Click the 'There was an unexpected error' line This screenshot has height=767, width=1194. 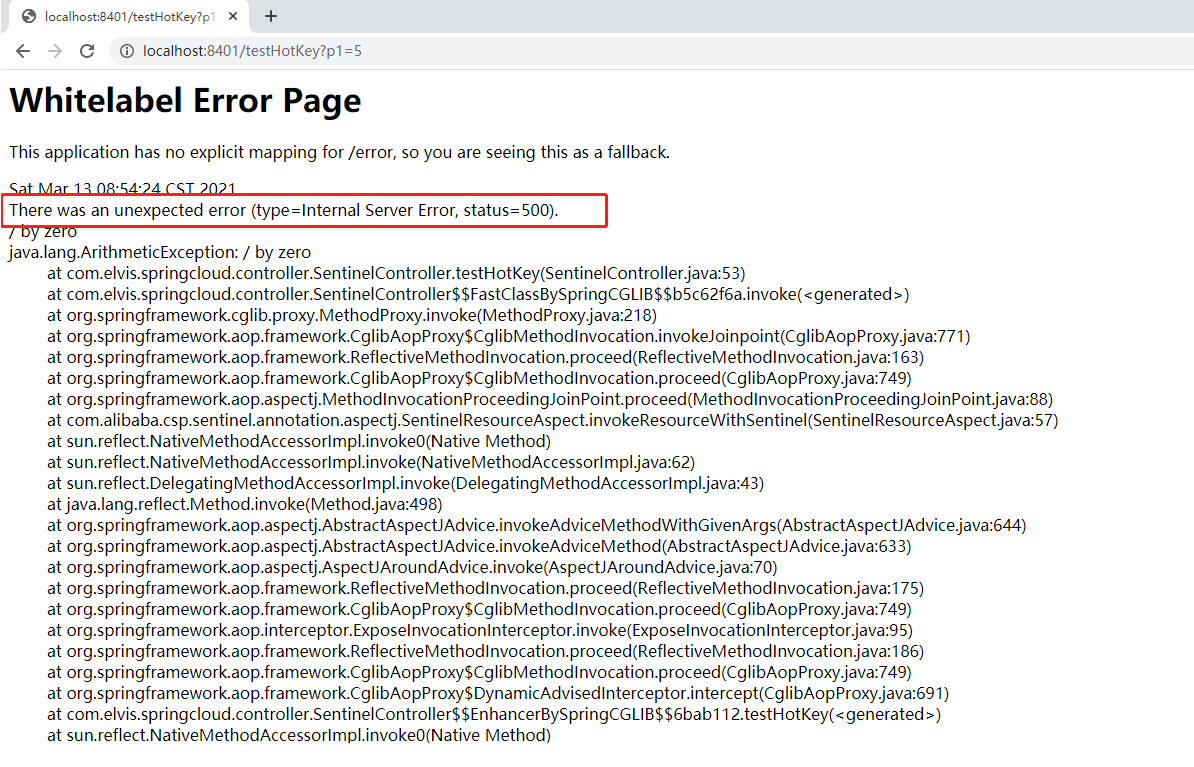pyautogui.click(x=284, y=210)
